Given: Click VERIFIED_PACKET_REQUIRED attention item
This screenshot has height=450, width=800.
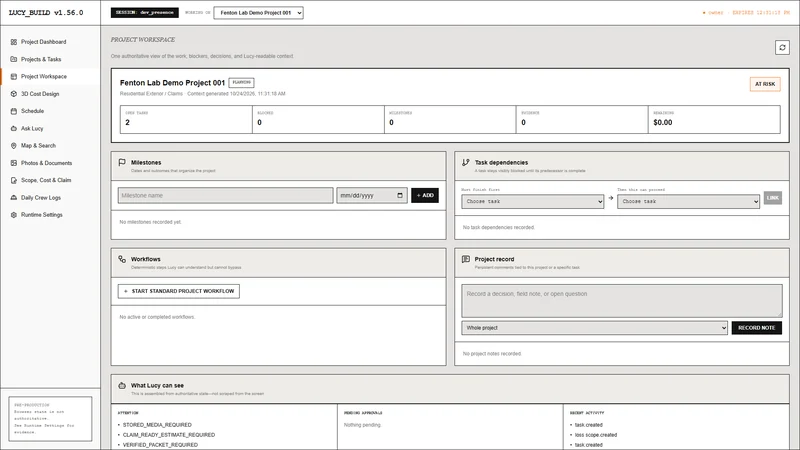Looking at the screenshot, I should click(x=160, y=445).
